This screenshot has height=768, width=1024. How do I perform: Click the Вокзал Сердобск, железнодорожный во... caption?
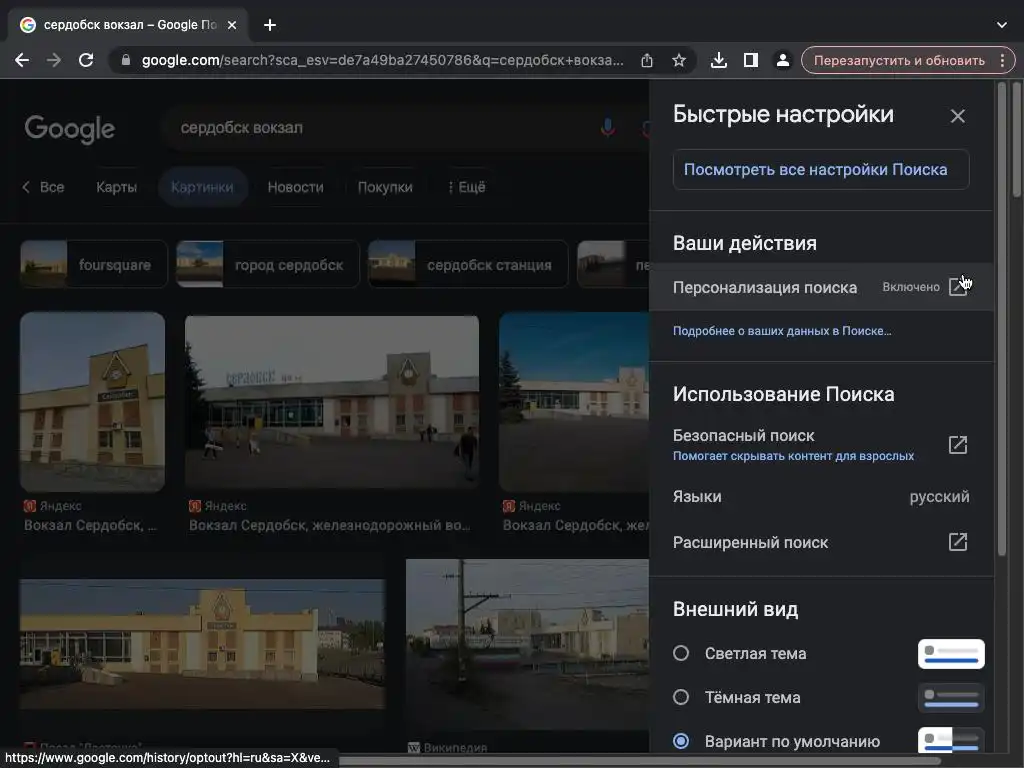pyautogui.click(x=329, y=525)
